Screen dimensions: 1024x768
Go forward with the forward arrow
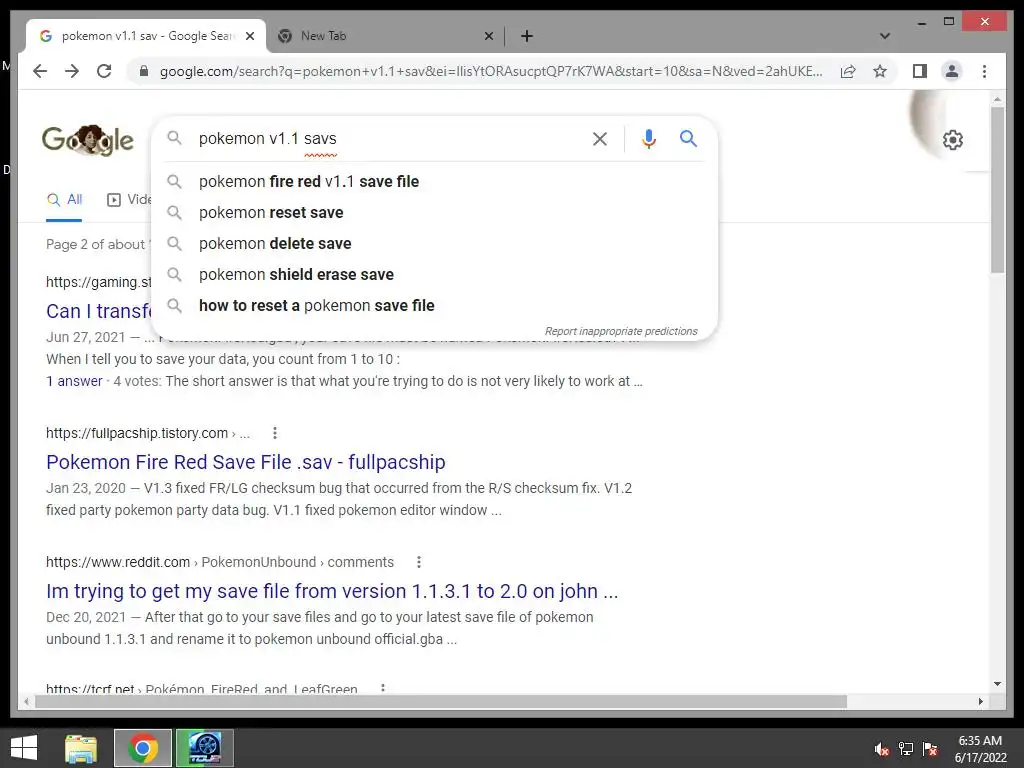coord(72,71)
